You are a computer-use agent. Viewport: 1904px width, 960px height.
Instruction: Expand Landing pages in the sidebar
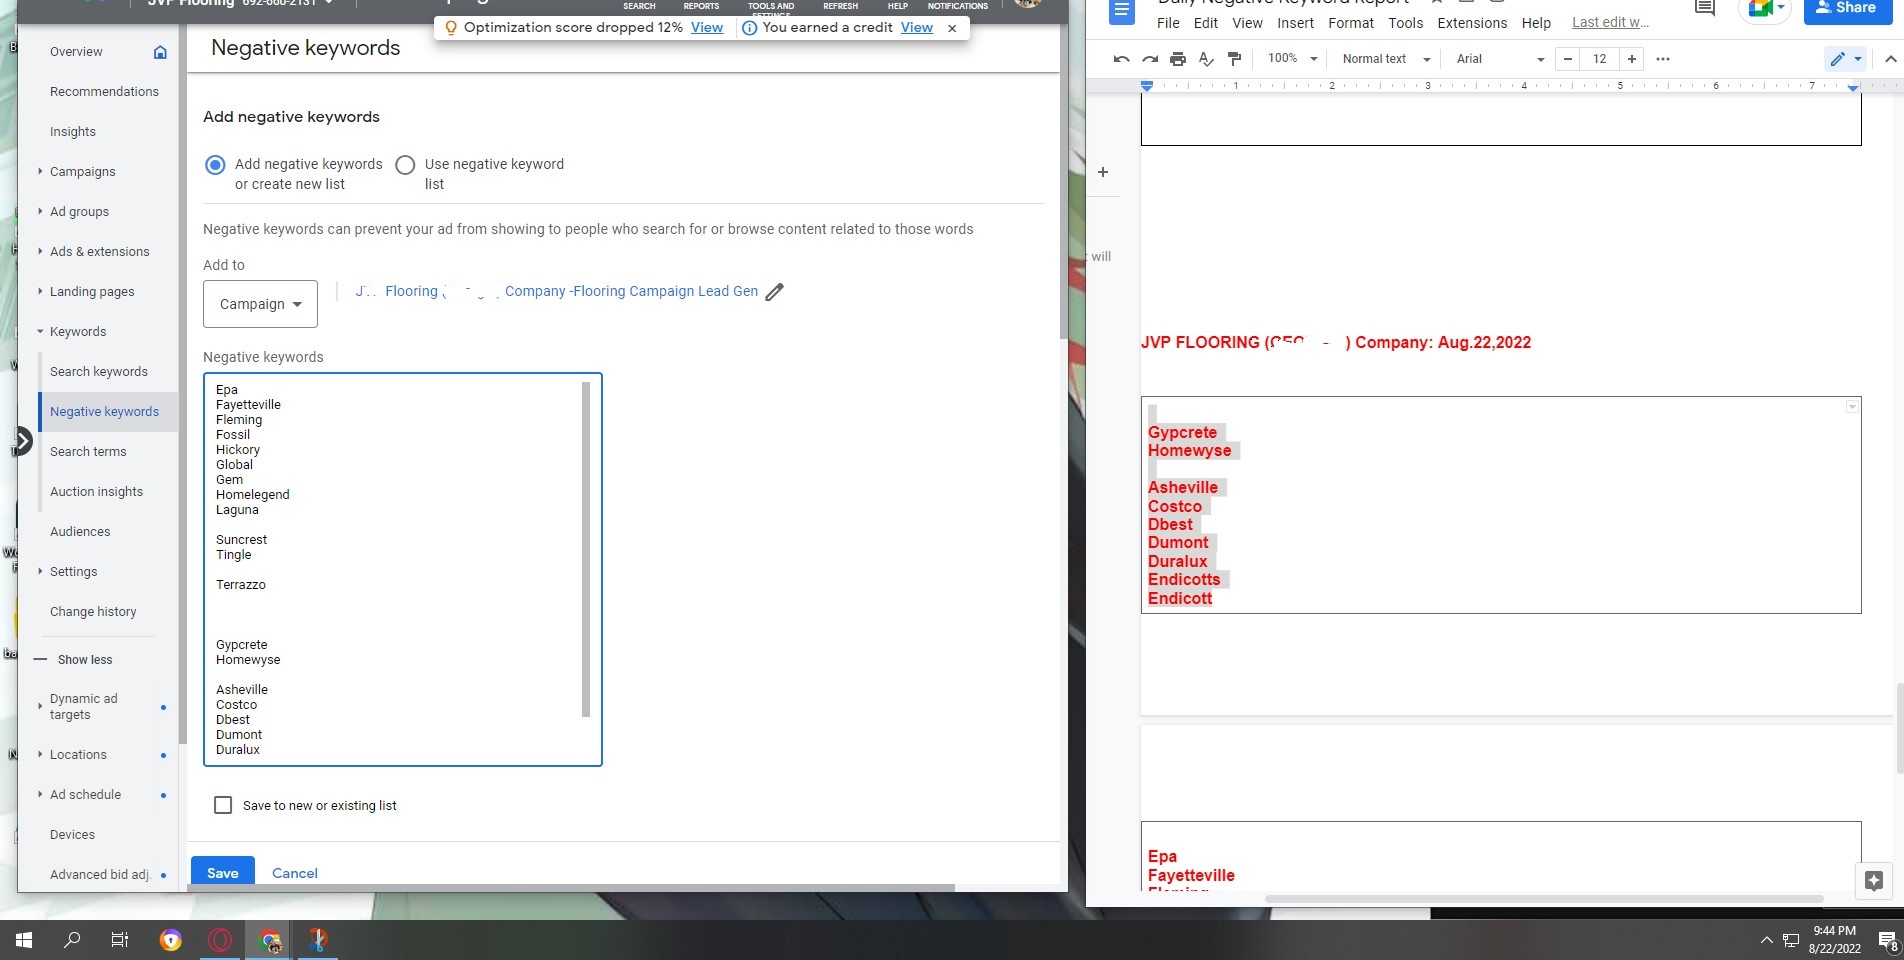(40, 291)
